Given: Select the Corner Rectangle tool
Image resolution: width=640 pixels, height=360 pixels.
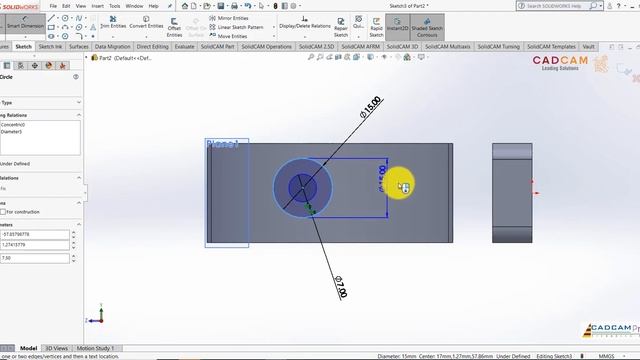Looking at the screenshot, I should coord(51,27).
